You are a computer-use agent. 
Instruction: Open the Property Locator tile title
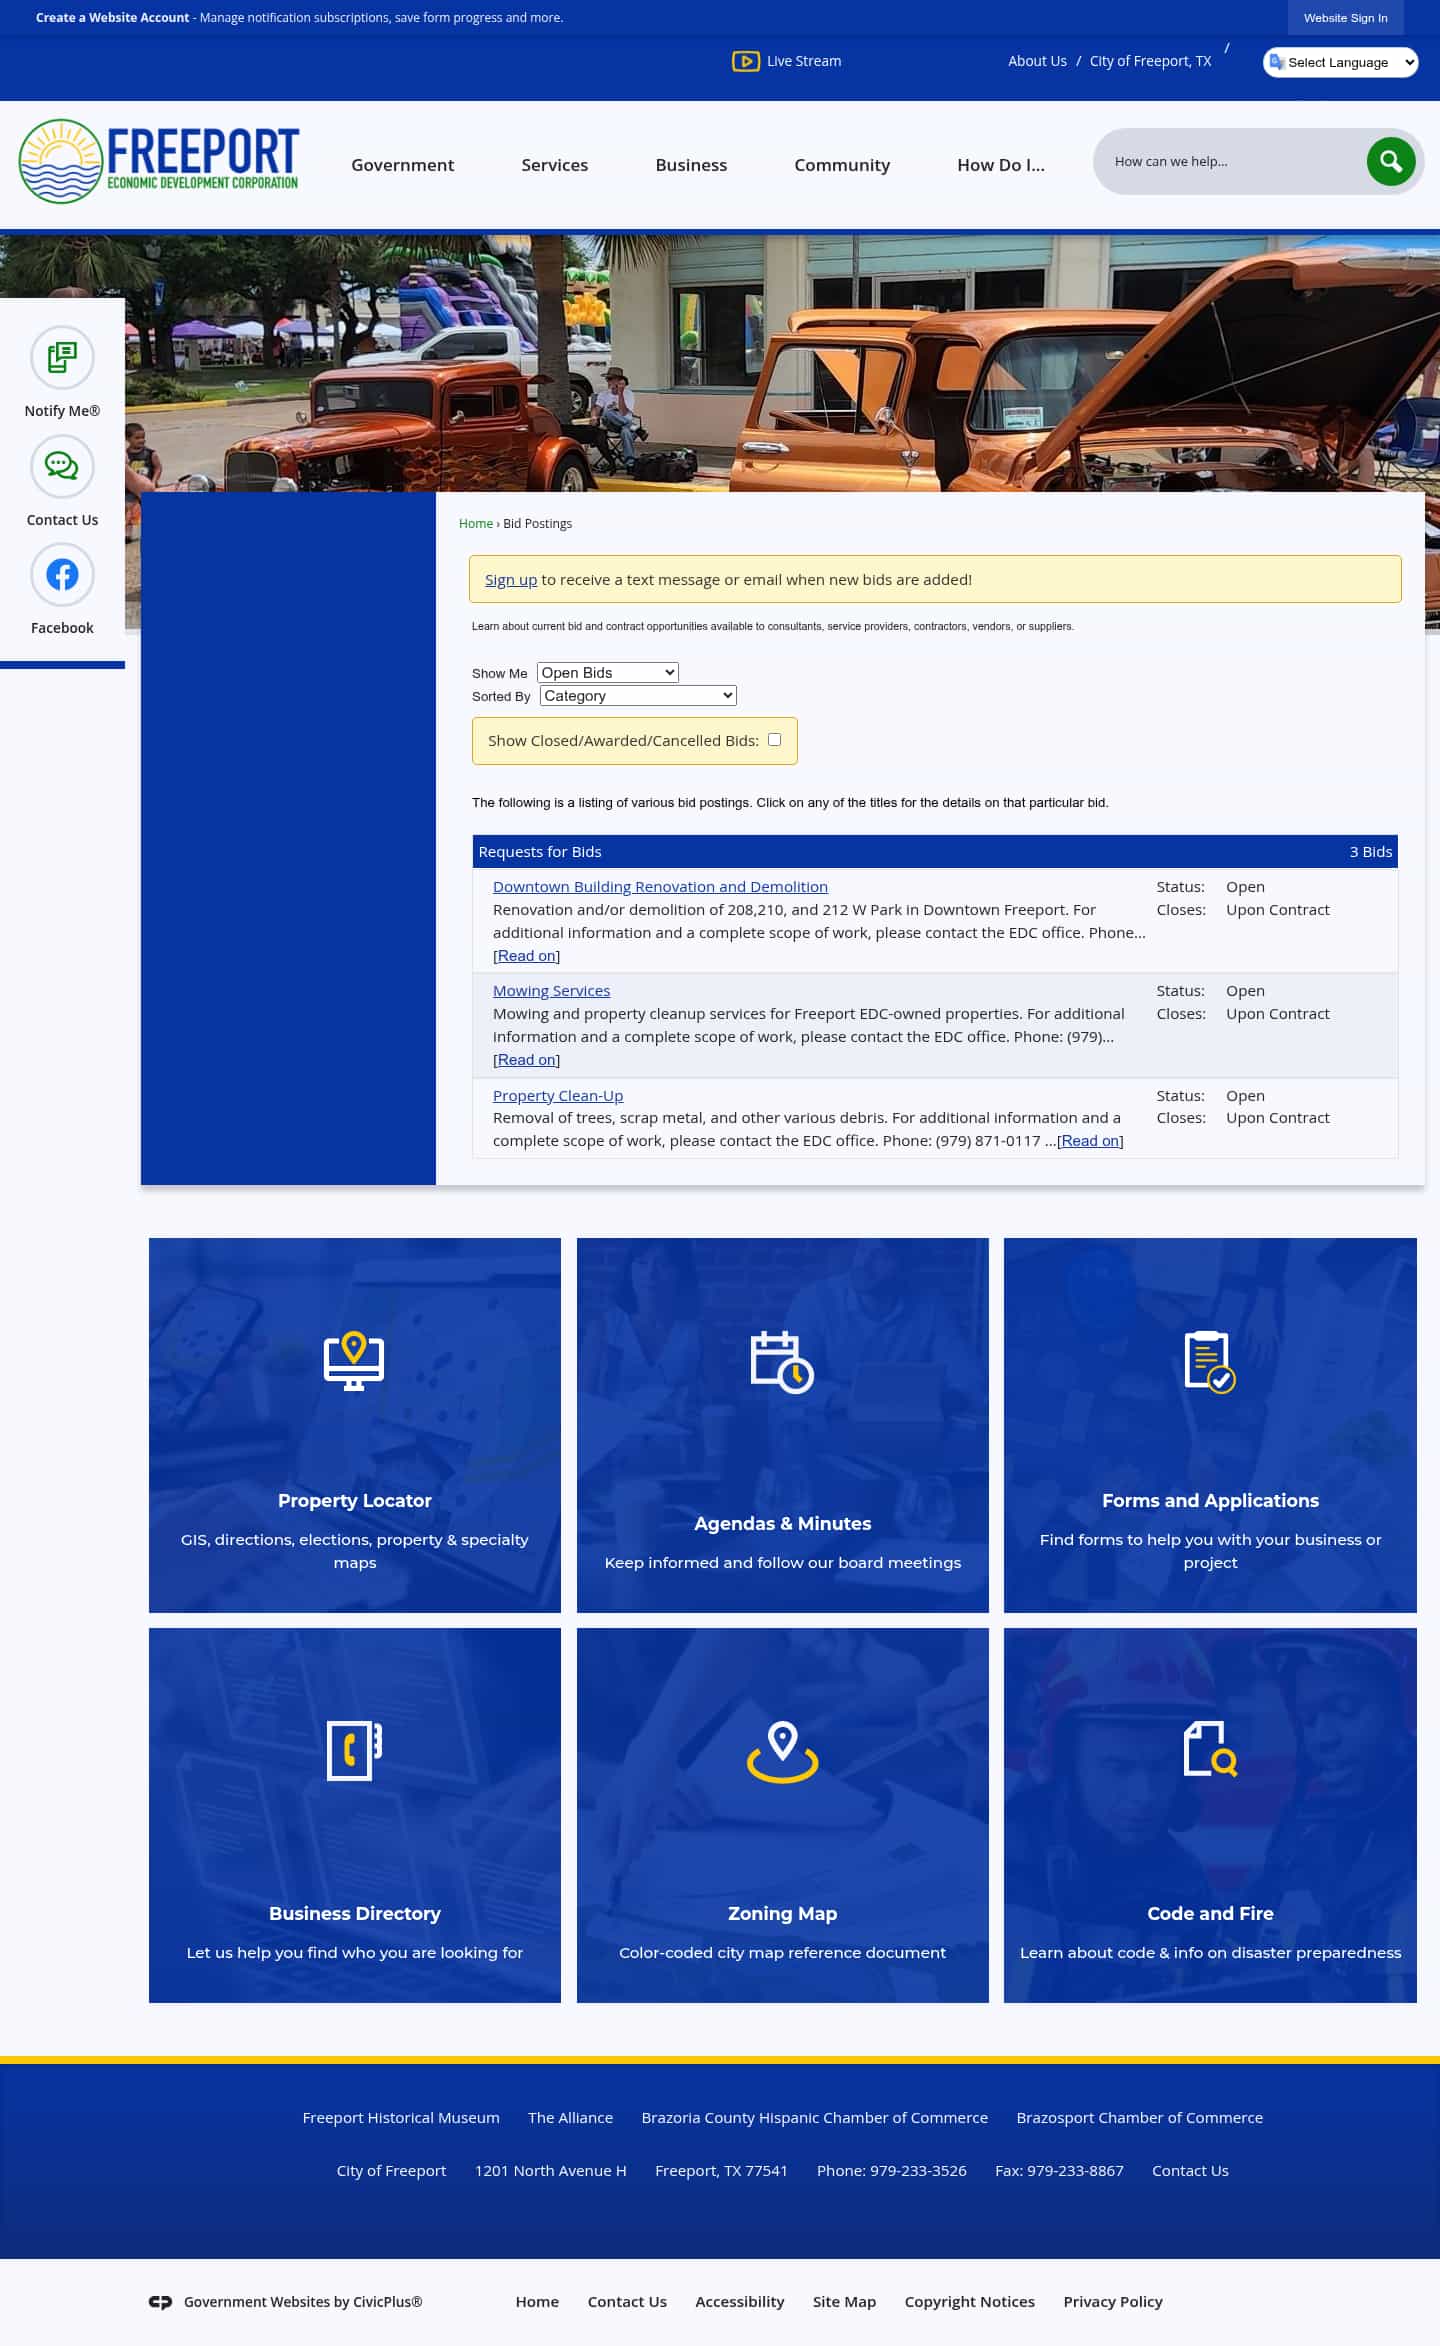pos(354,1500)
